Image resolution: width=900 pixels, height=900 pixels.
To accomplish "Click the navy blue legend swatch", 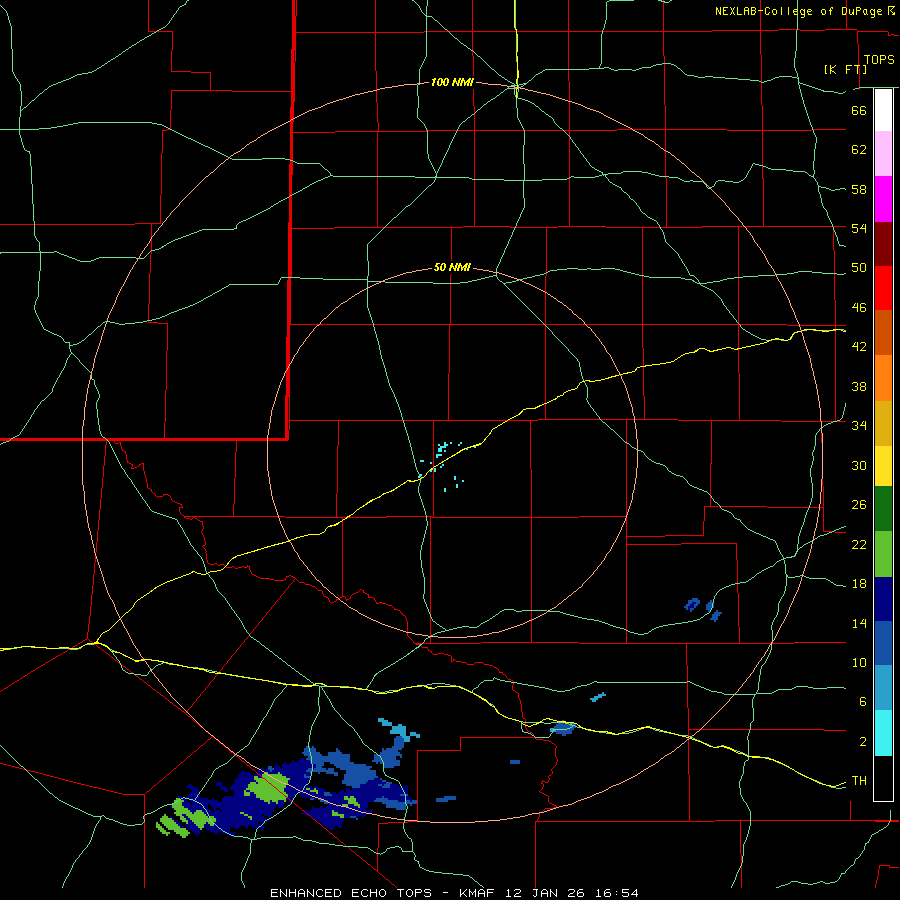I will 883,599.
